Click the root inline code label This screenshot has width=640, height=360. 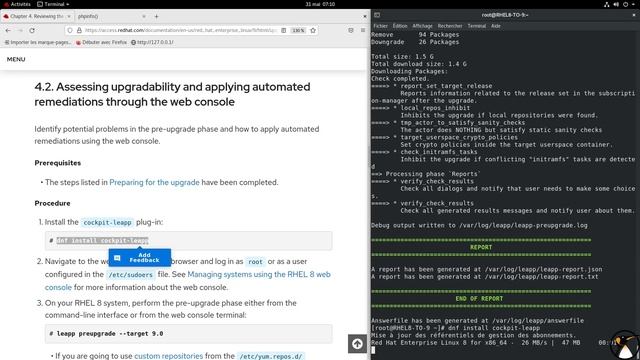click(256, 262)
